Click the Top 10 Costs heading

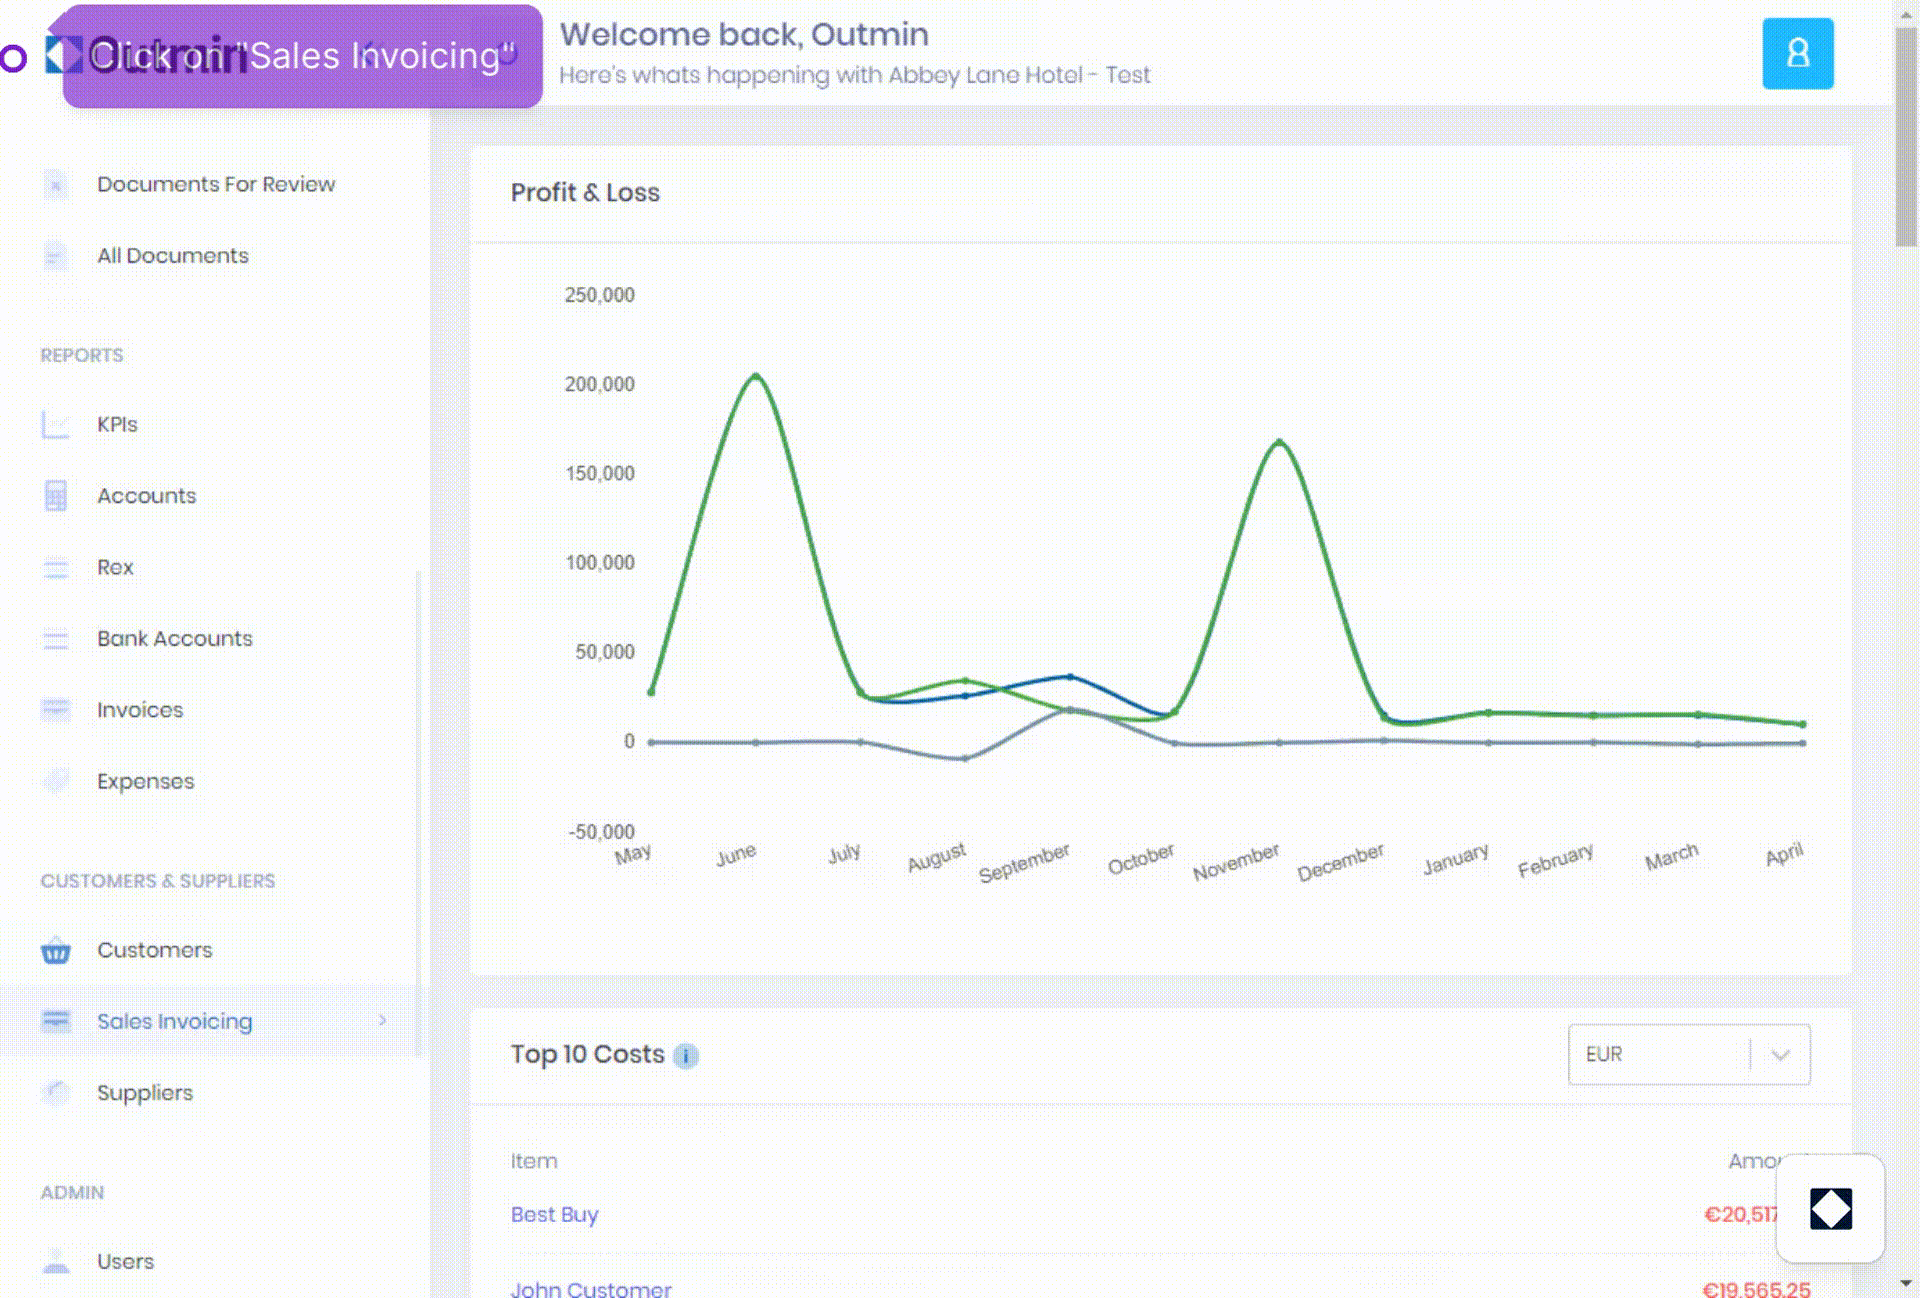pyautogui.click(x=587, y=1055)
